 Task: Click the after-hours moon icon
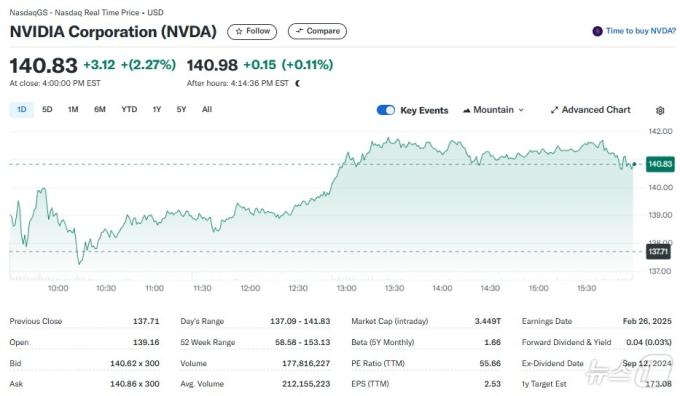pos(298,83)
